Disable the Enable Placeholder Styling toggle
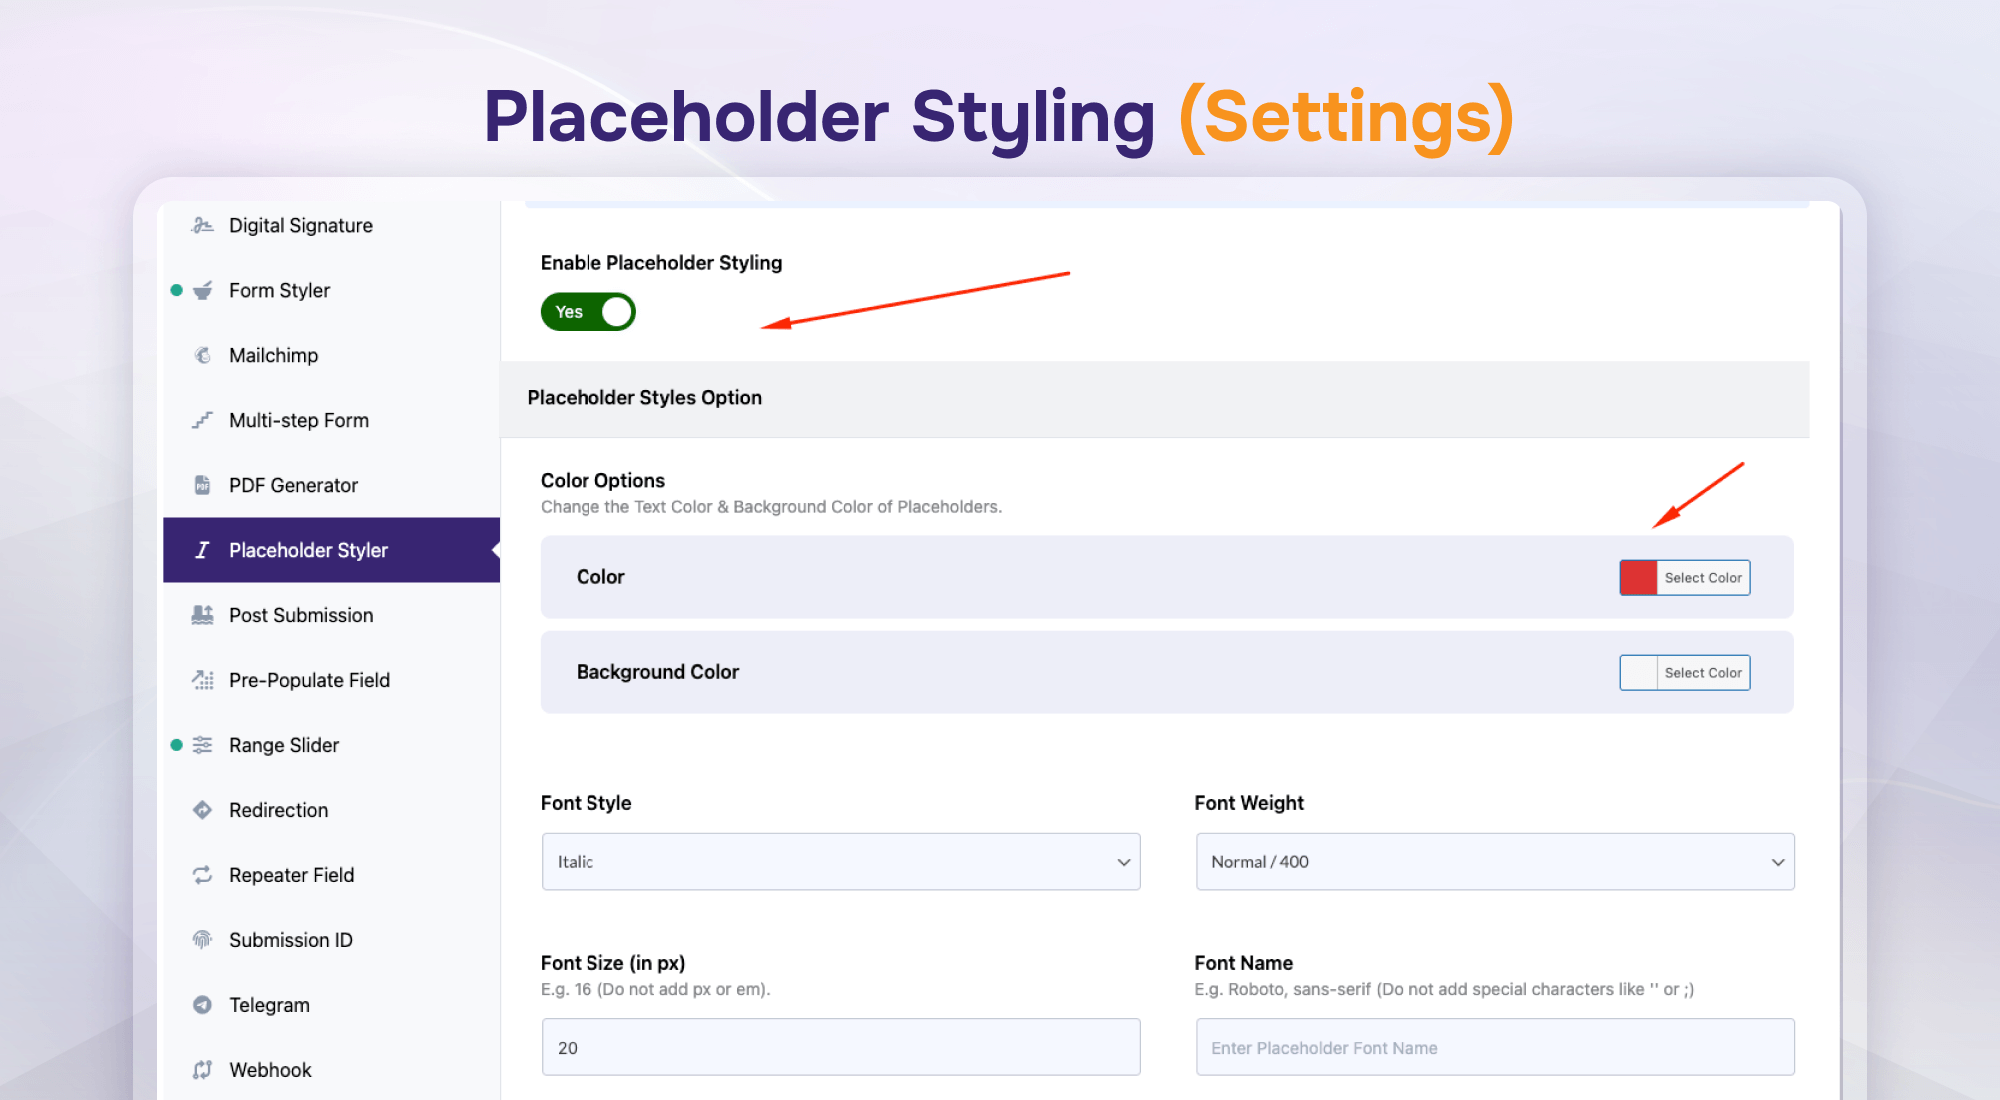This screenshot has width=2000, height=1100. (588, 312)
